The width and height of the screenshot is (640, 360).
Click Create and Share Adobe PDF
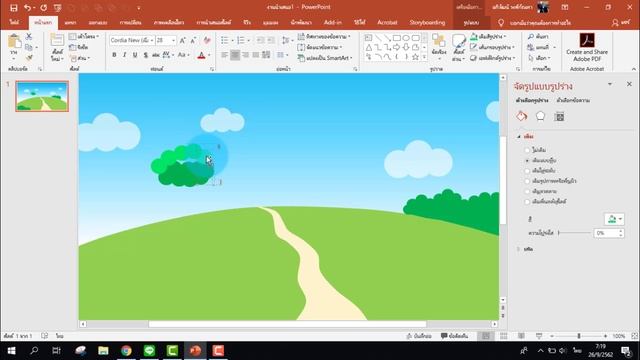point(587,47)
